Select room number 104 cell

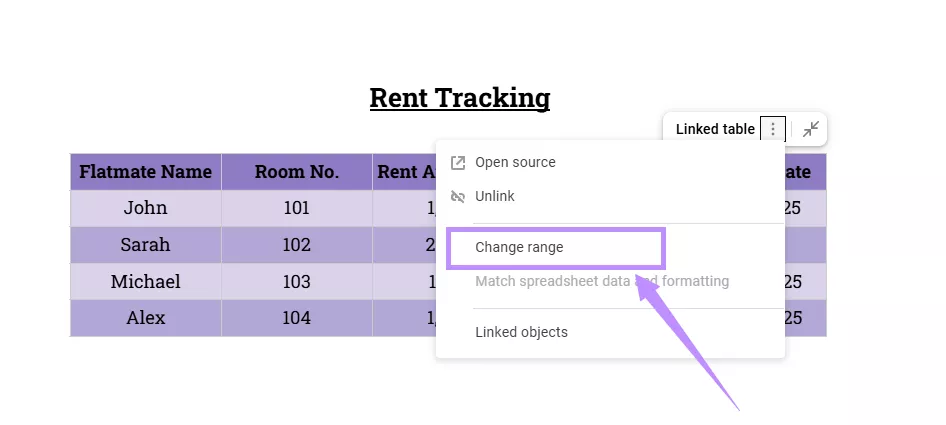pos(297,319)
